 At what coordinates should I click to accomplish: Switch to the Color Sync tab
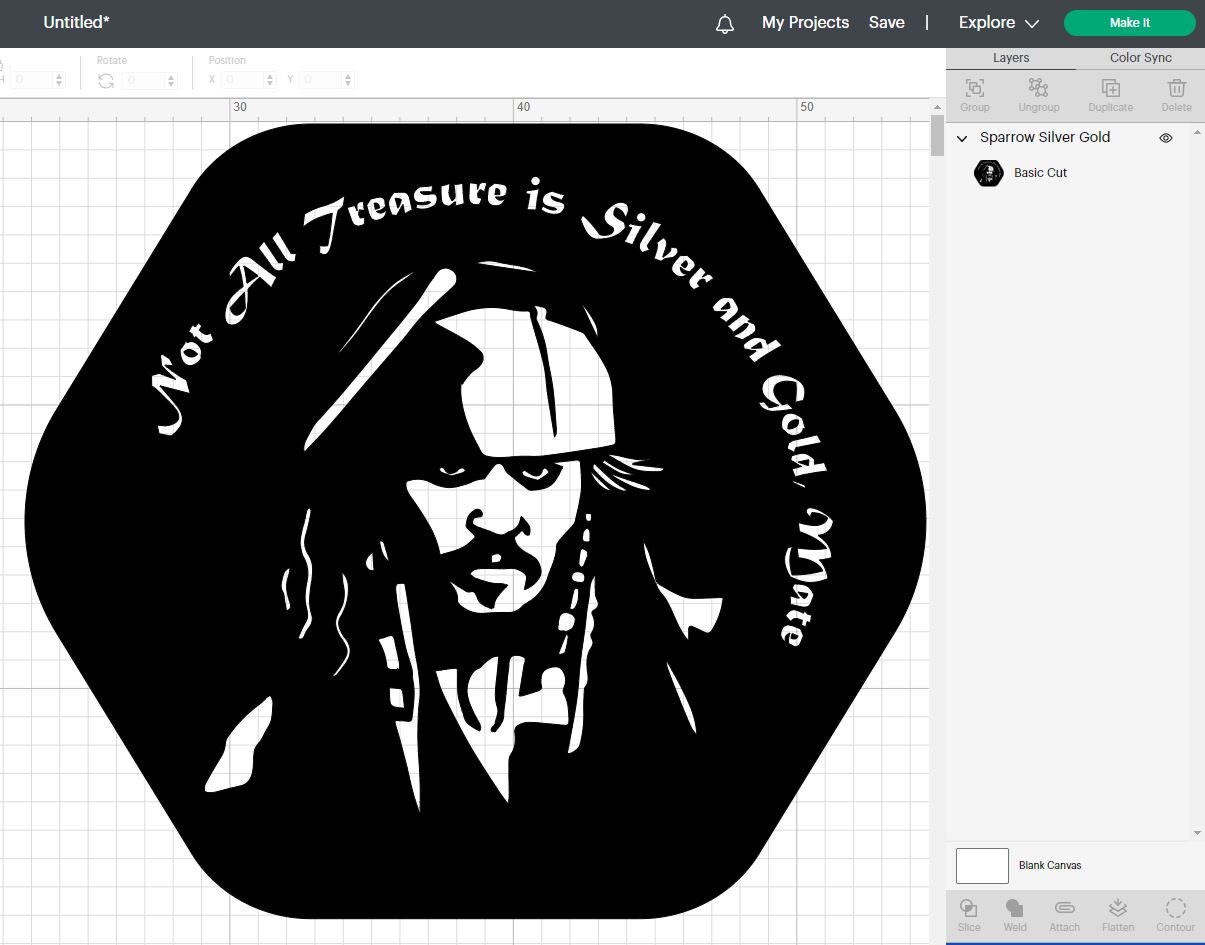(x=1140, y=58)
